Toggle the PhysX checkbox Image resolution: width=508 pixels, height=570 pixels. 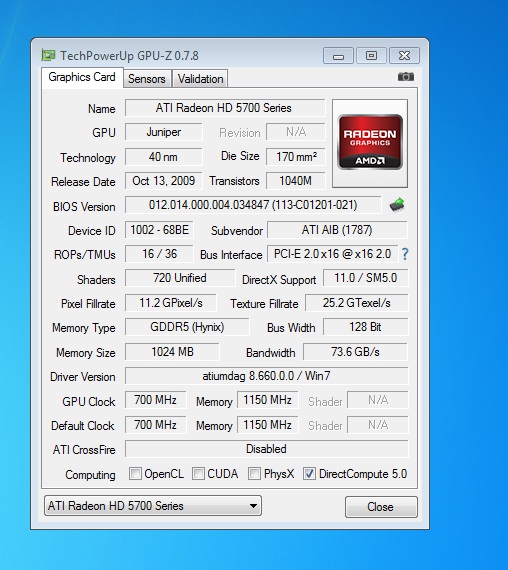click(x=254, y=474)
